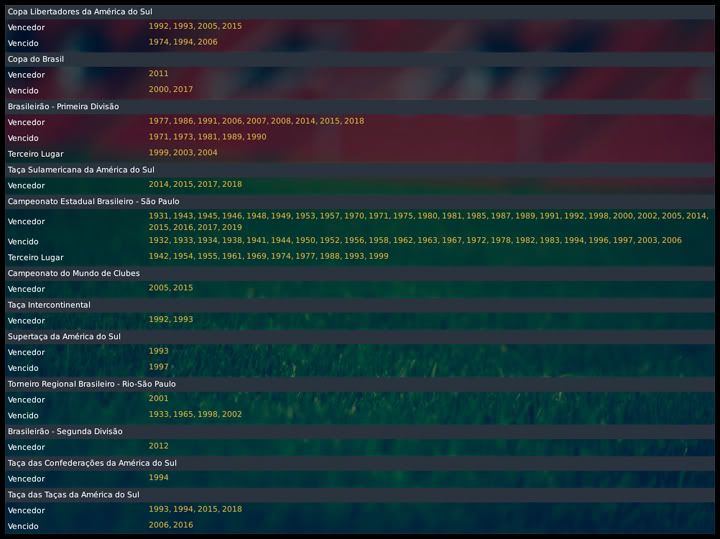The image size is (720, 539).
Task: Select the Campeonato do Mundo de Clubes header
Action: point(73,272)
